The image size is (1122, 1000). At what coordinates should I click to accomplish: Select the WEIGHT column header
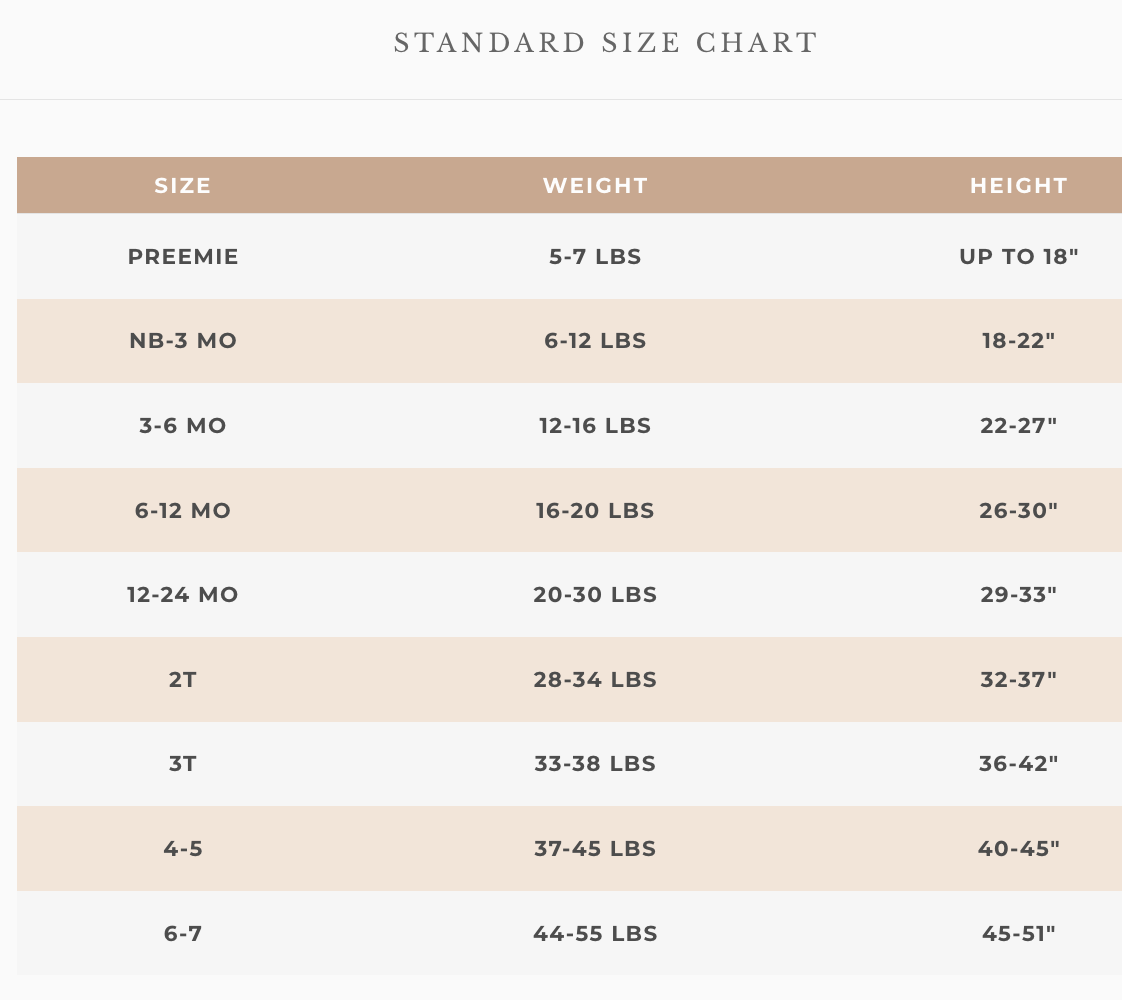click(x=595, y=186)
